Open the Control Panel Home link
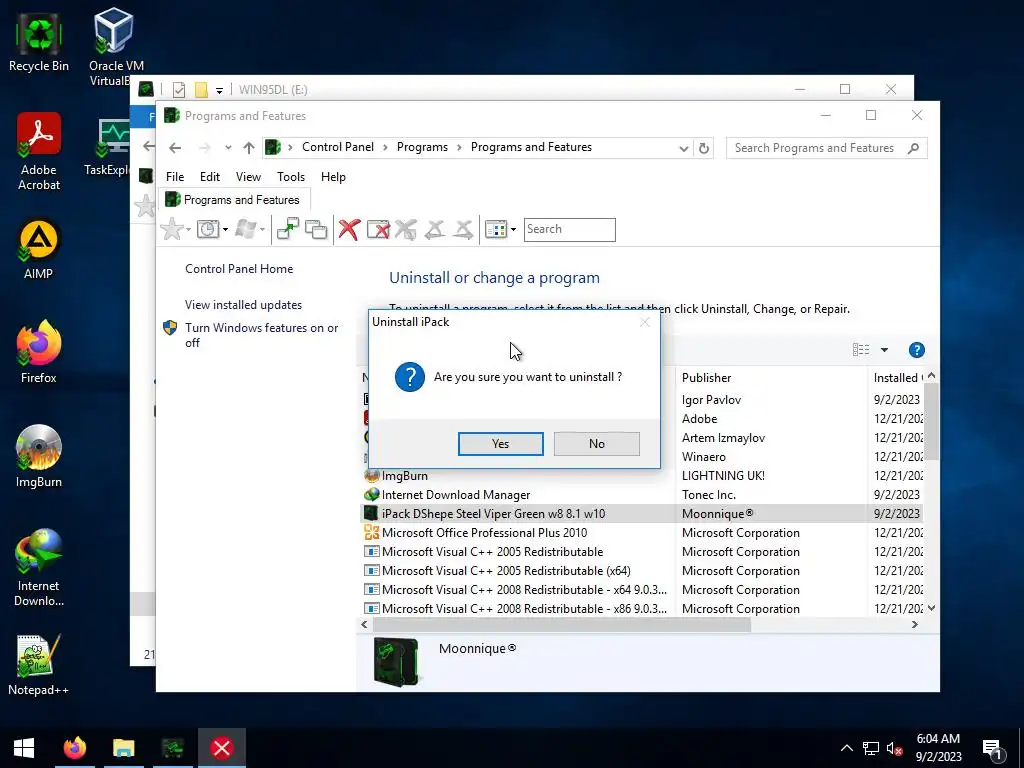This screenshot has height=768, width=1024. tap(239, 268)
